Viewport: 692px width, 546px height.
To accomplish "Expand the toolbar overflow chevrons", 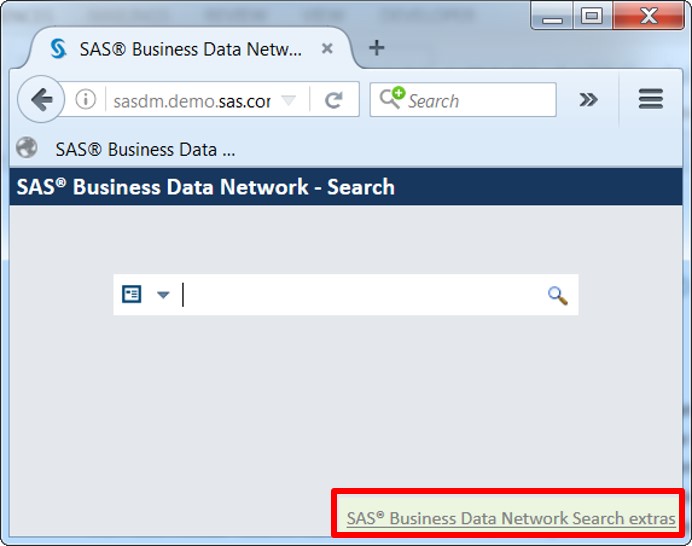I will point(588,99).
